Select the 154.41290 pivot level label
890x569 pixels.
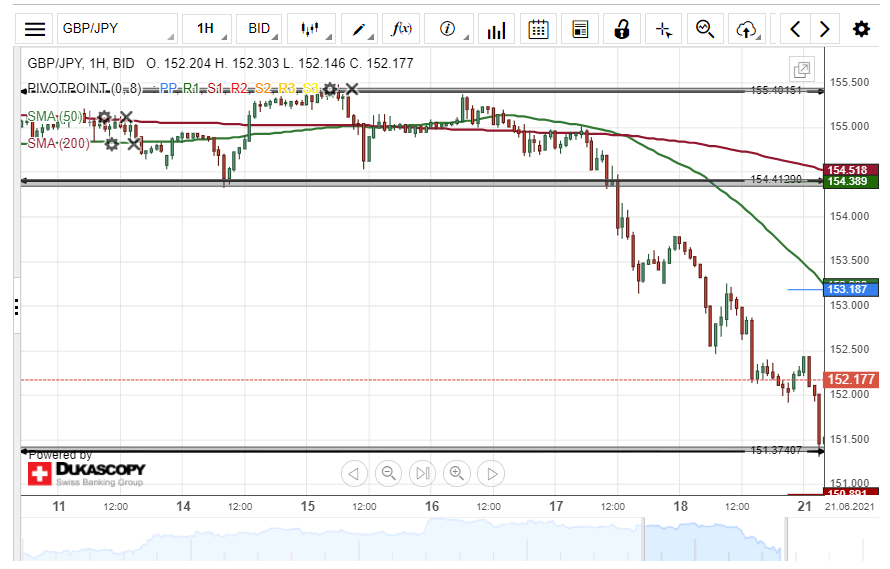776,179
